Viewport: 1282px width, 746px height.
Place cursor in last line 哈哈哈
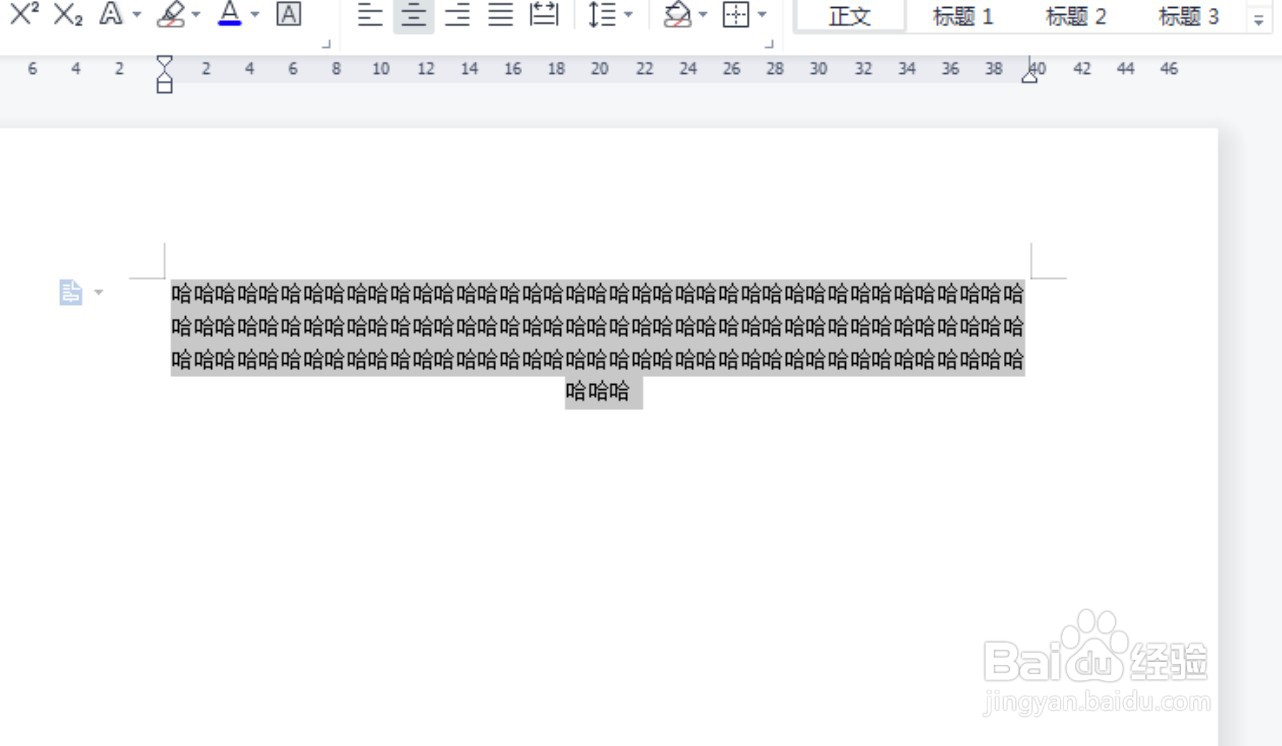pyautogui.click(x=598, y=391)
